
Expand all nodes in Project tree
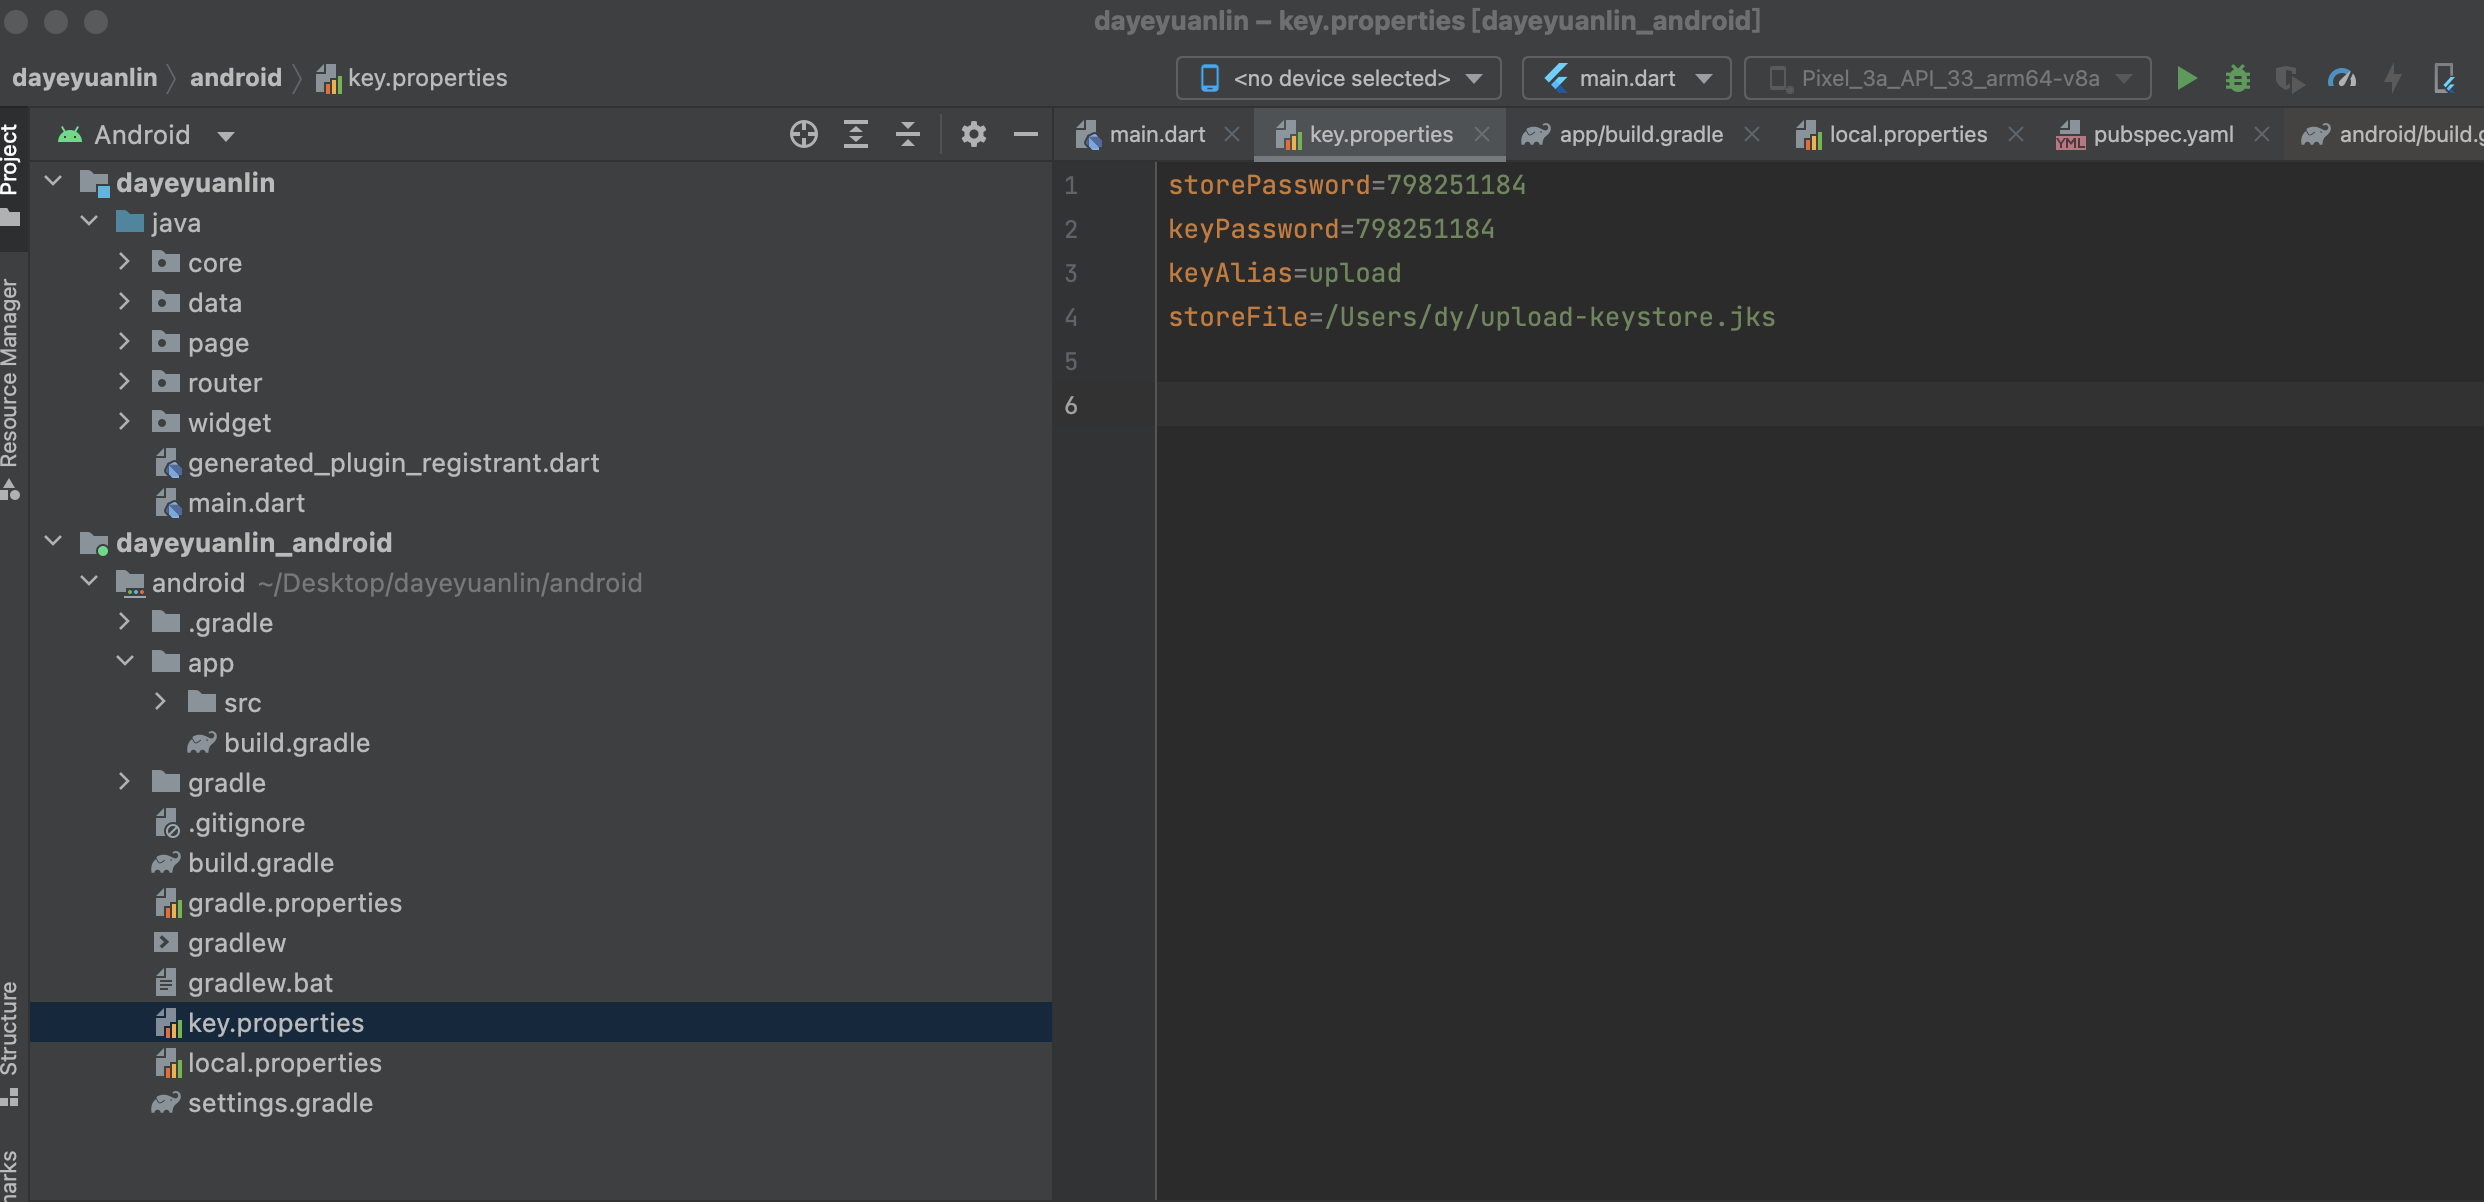point(856,134)
